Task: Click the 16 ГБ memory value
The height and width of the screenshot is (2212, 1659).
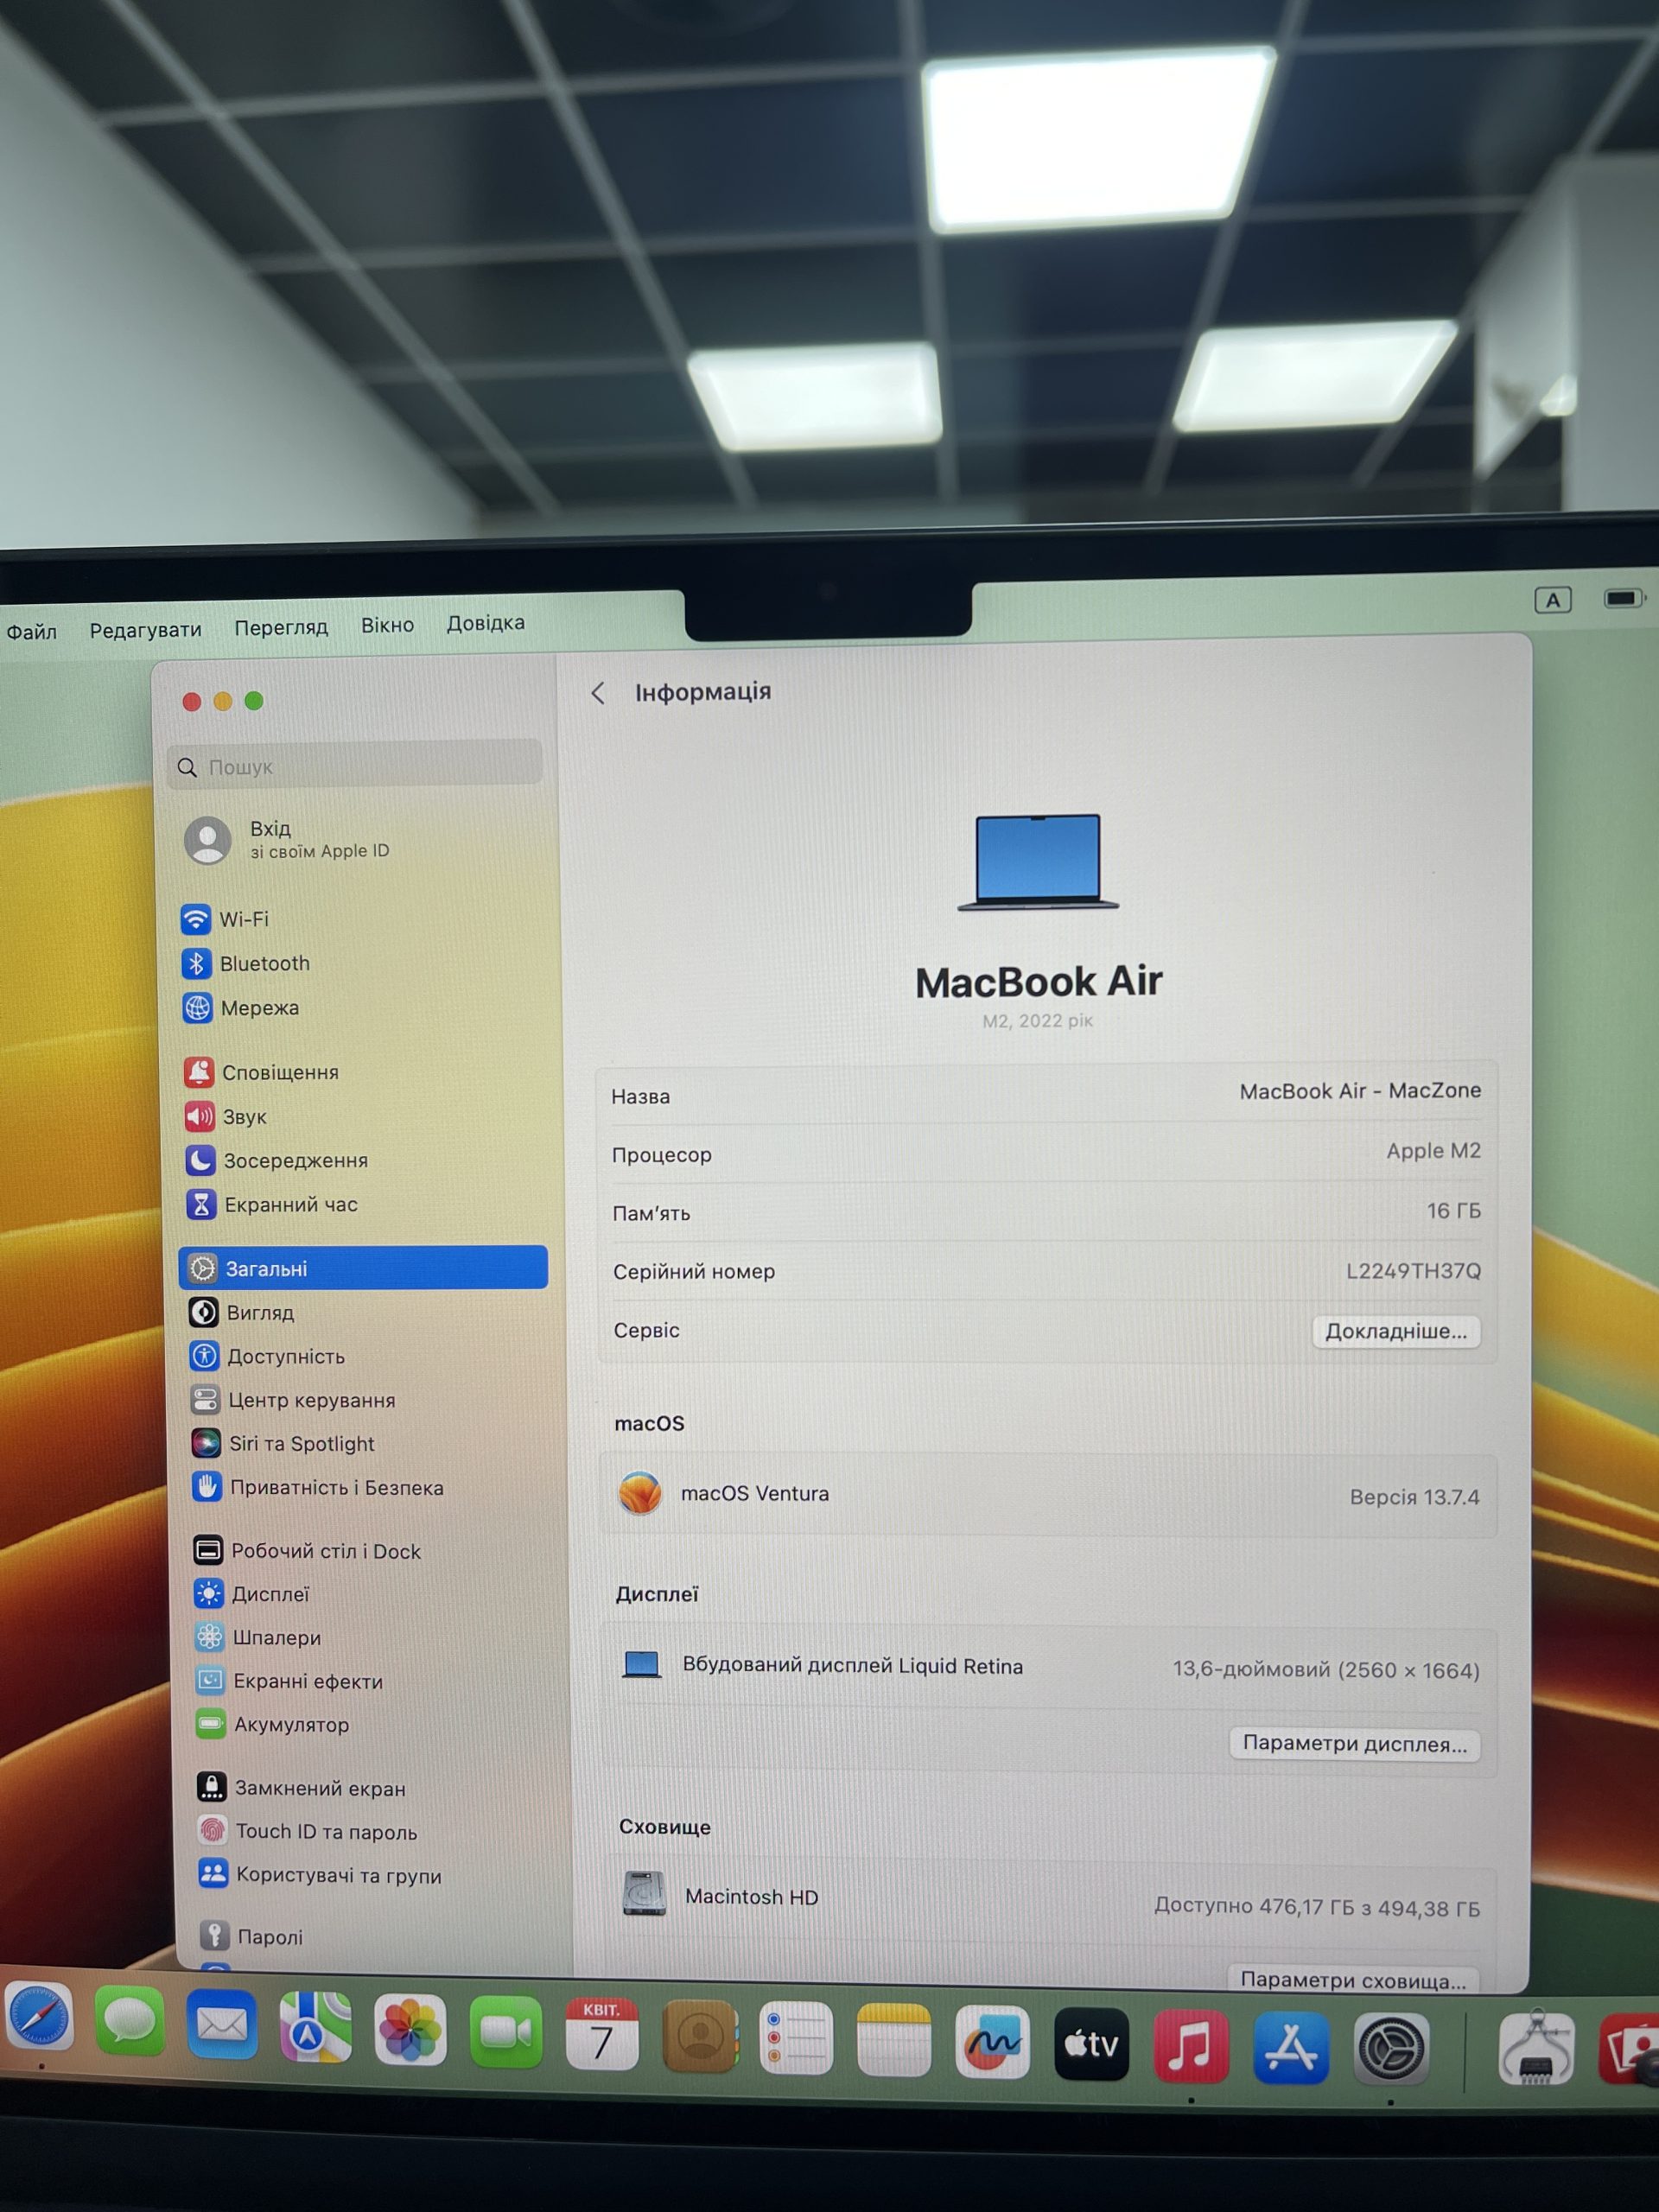Action: (1453, 1211)
